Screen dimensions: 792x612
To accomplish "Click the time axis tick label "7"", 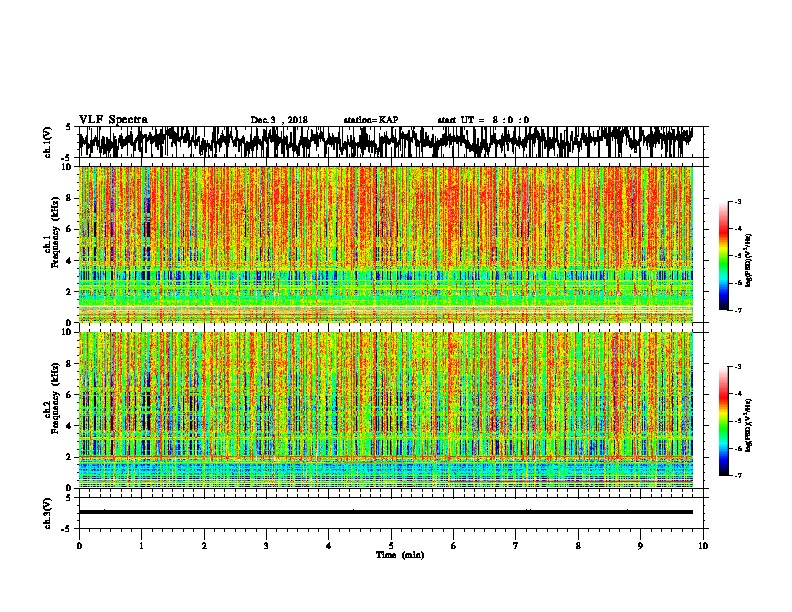I will (516, 546).
